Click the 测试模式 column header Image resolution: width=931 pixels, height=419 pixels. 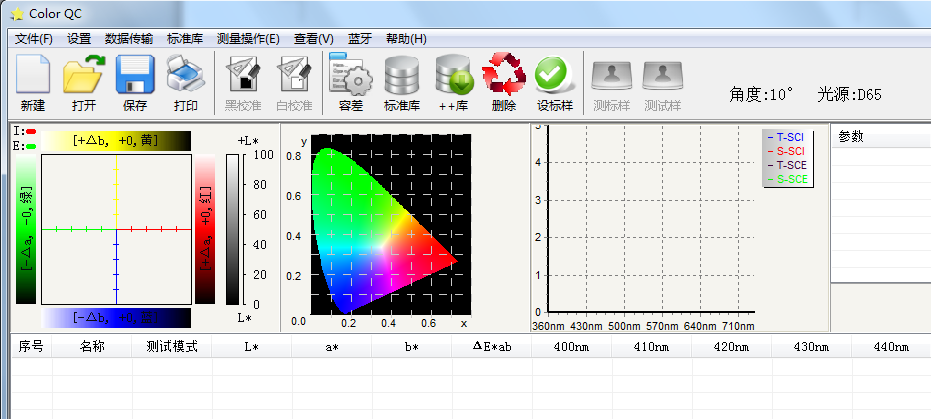(x=172, y=347)
